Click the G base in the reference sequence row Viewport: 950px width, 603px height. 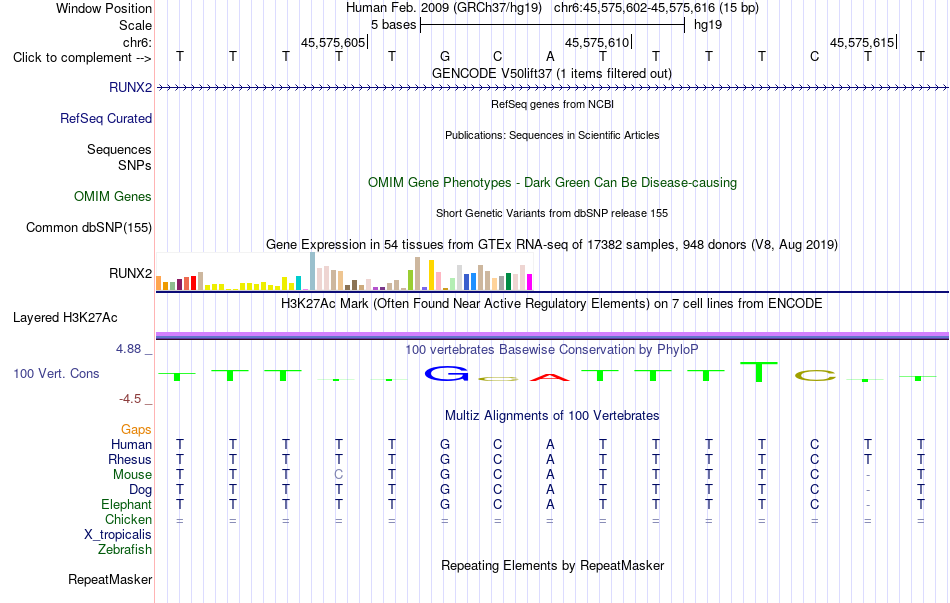tap(445, 56)
